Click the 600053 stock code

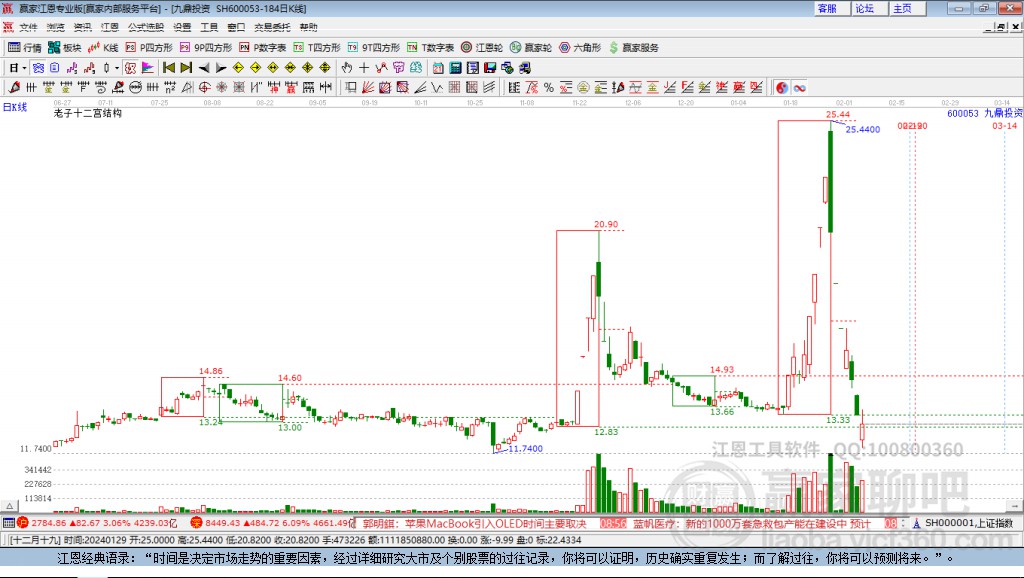click(963, 113)
